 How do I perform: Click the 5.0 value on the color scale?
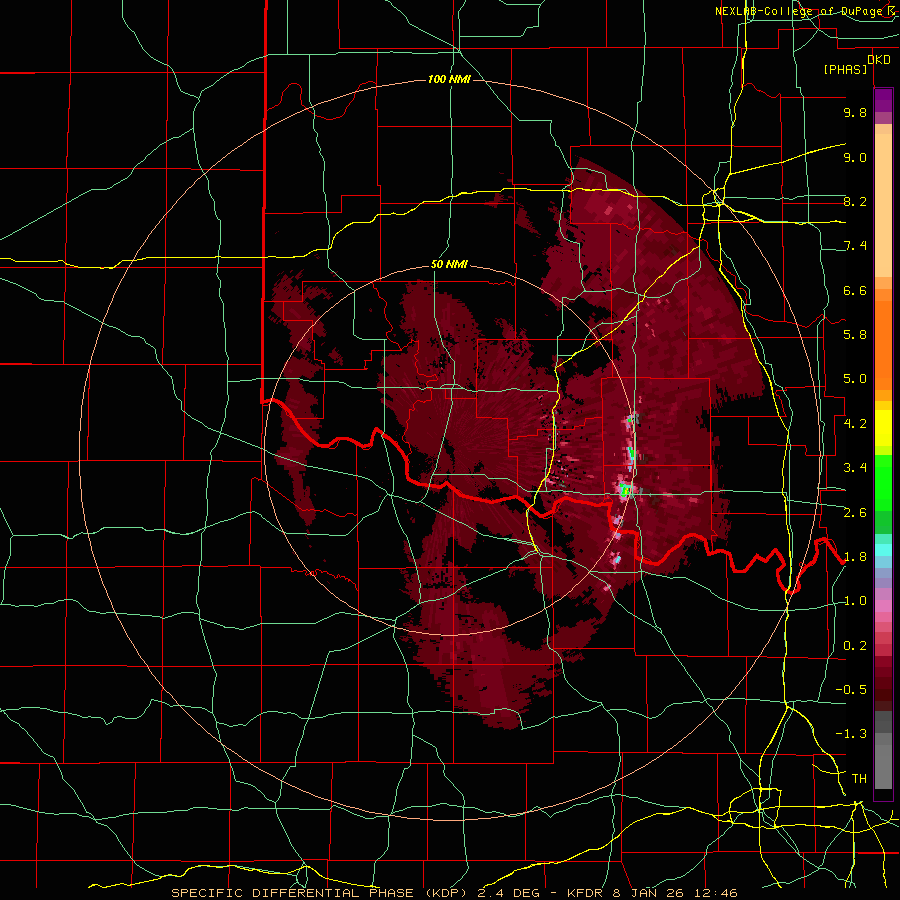[855, 379]
